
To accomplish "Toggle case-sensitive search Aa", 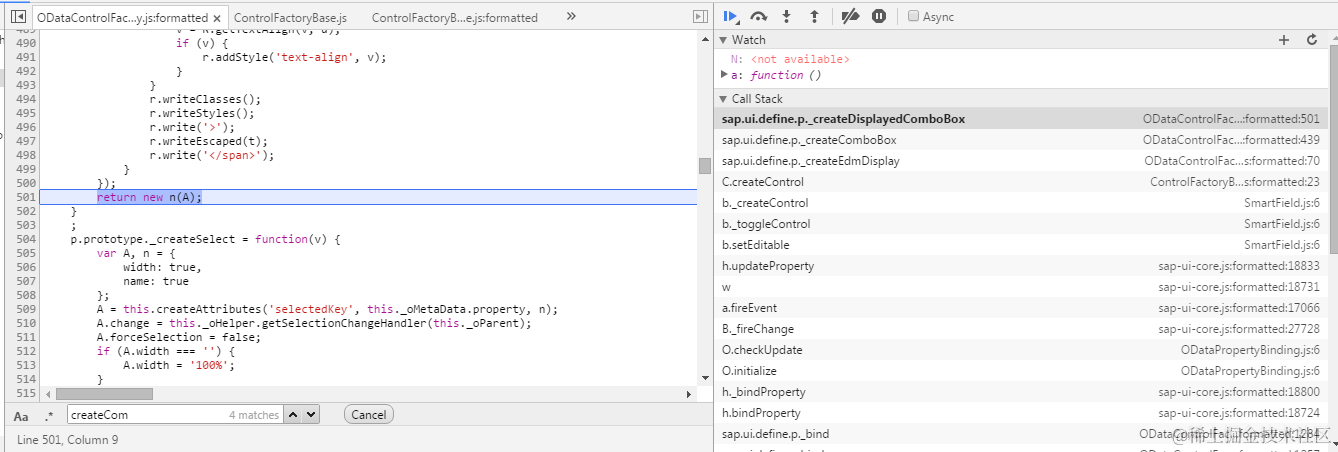I will 22,415.
